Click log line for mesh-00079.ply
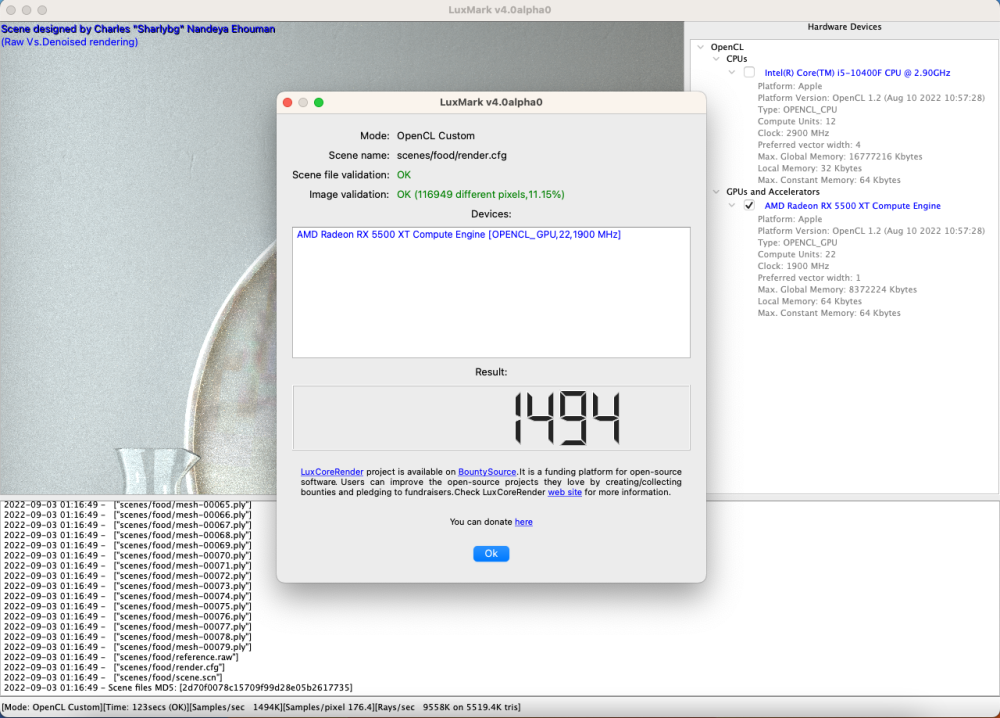 pyautogui.click(x=128, y=647)
